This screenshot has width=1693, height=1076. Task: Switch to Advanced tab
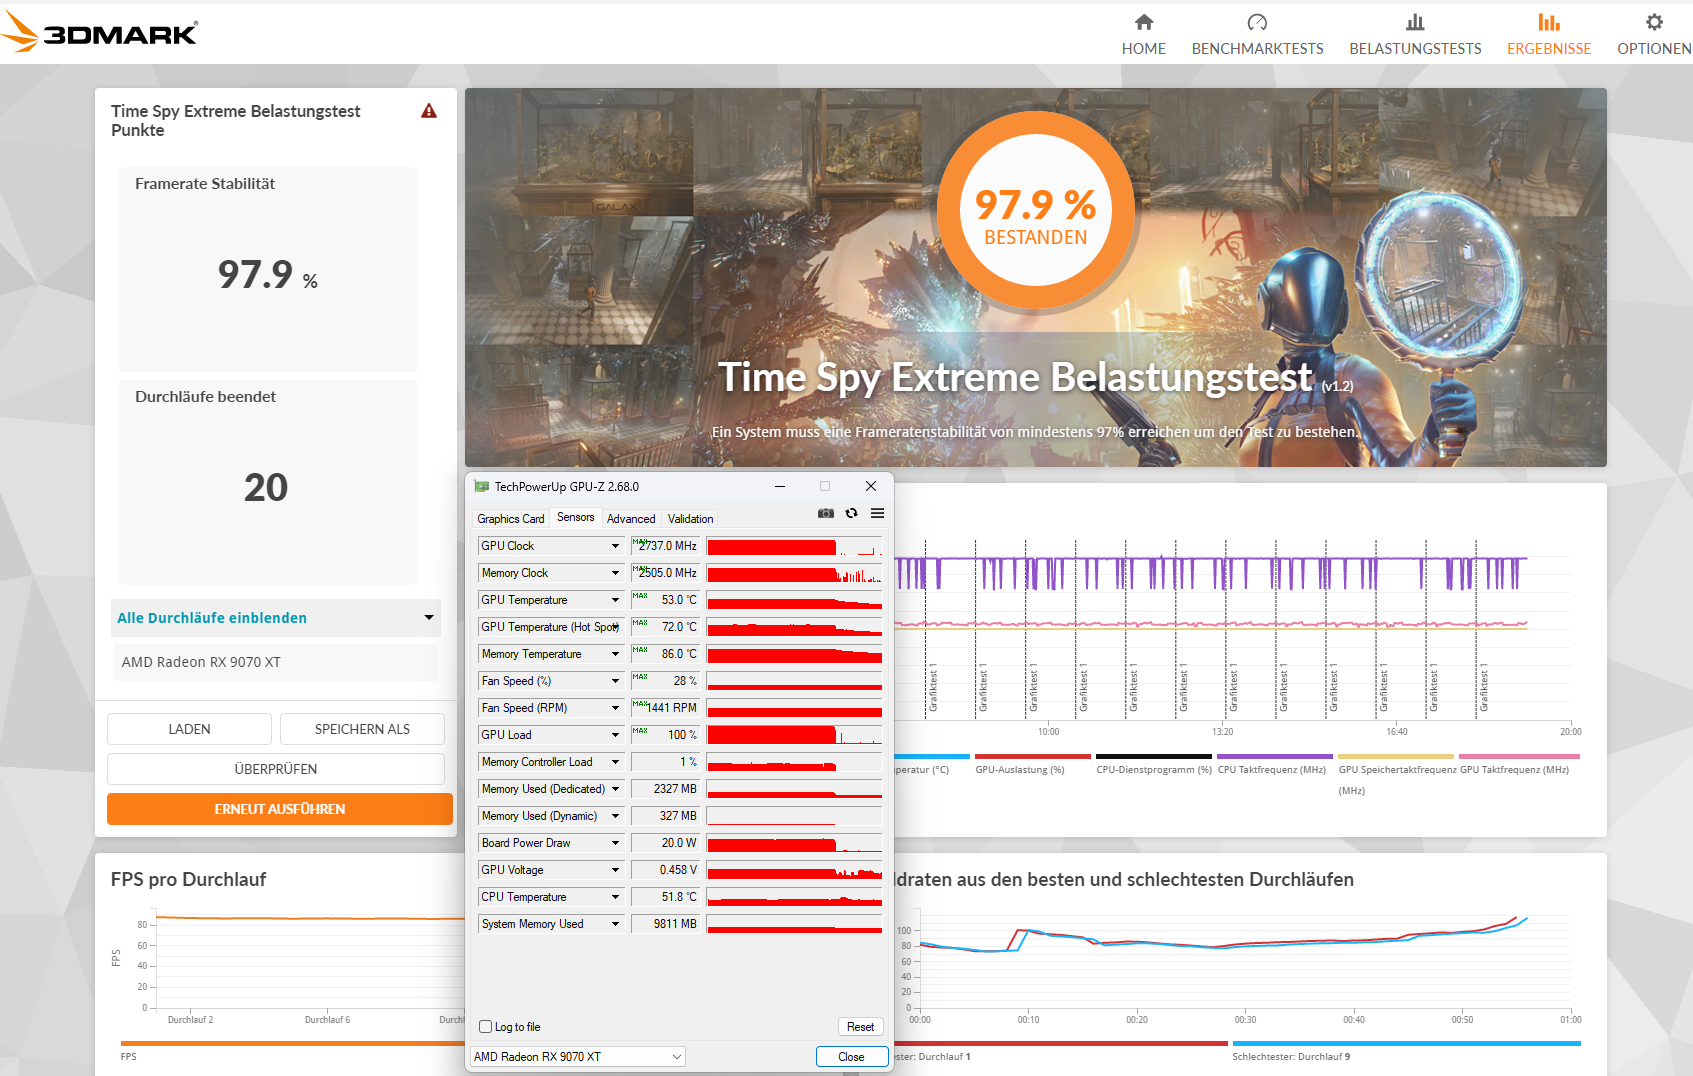pos(631,519)
